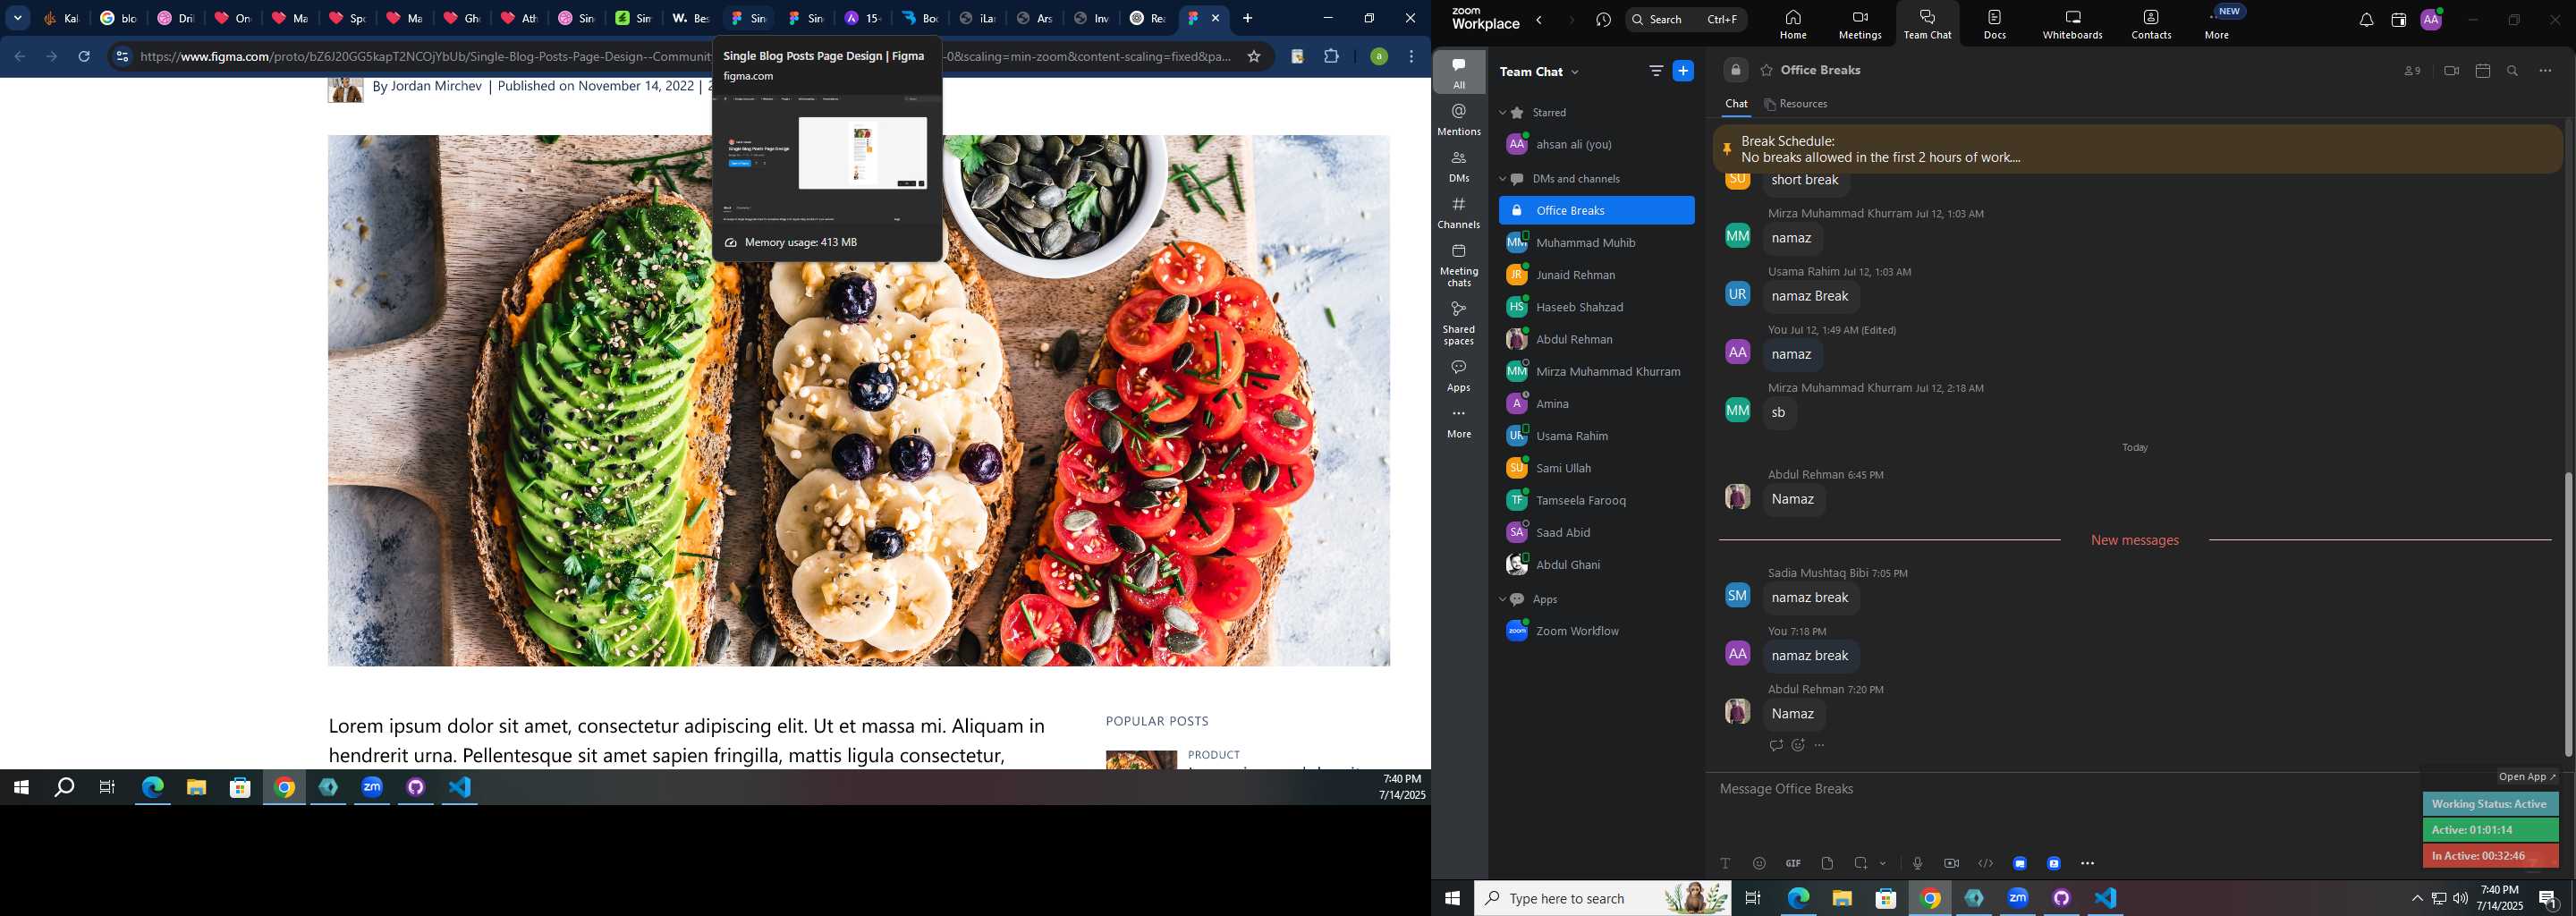Viewport: 2576px width, 916px height.
Task: Open chat with Muhammad Muhib
Action: tap(1596, 243)
